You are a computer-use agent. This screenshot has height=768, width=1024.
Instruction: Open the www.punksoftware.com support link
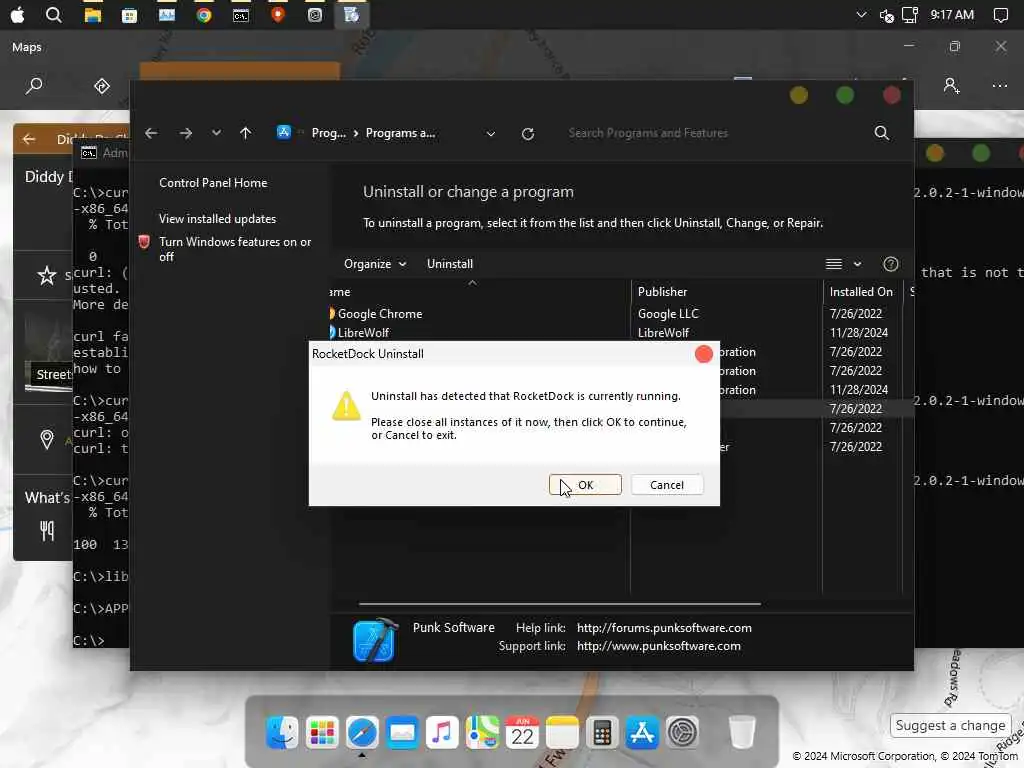658,646
